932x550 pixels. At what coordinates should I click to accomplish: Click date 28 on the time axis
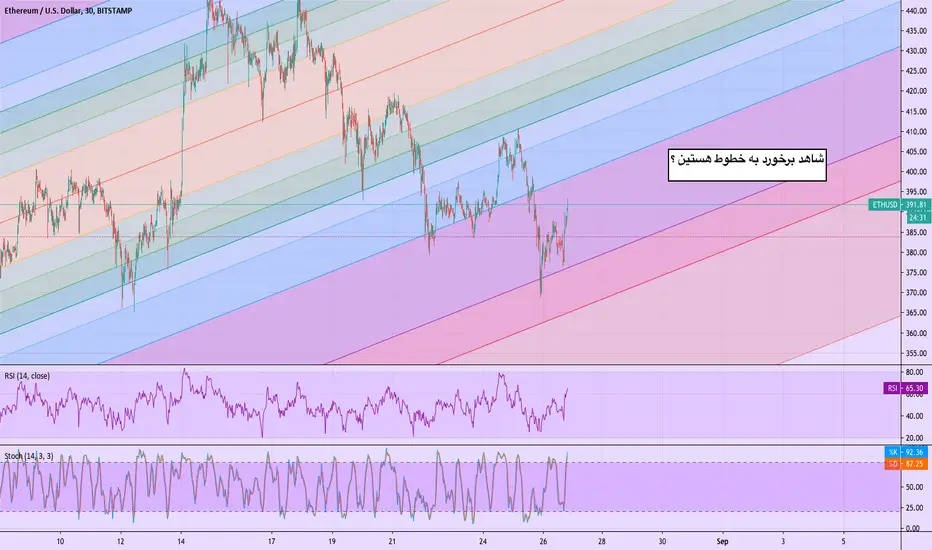coord(602,541)
